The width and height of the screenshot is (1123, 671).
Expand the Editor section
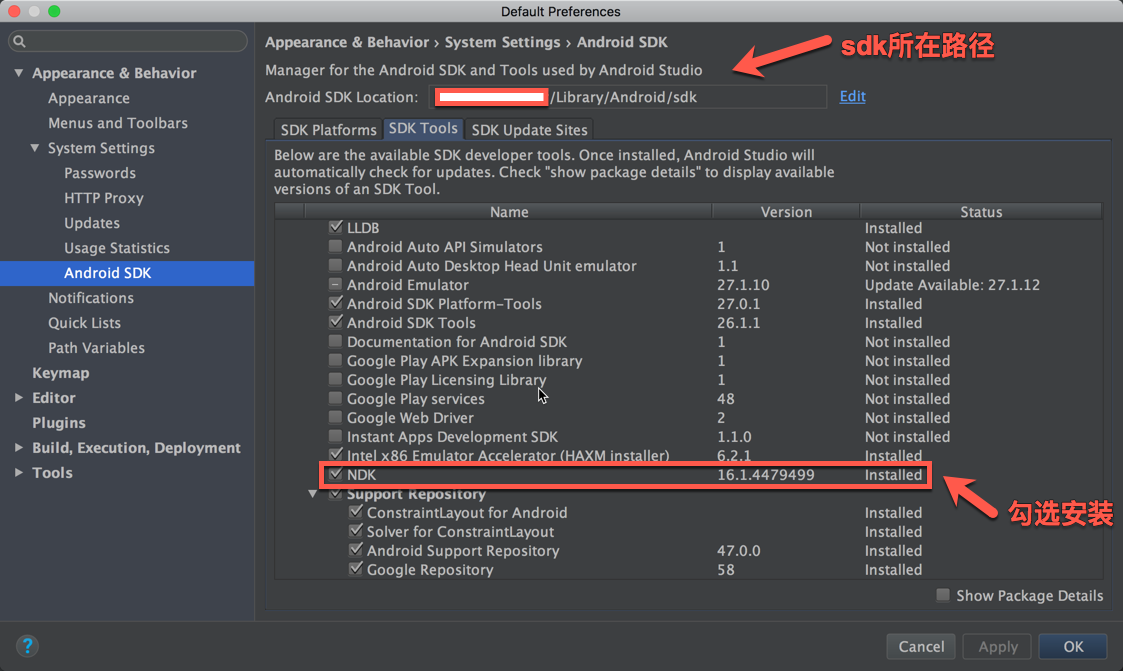[19, 397]
